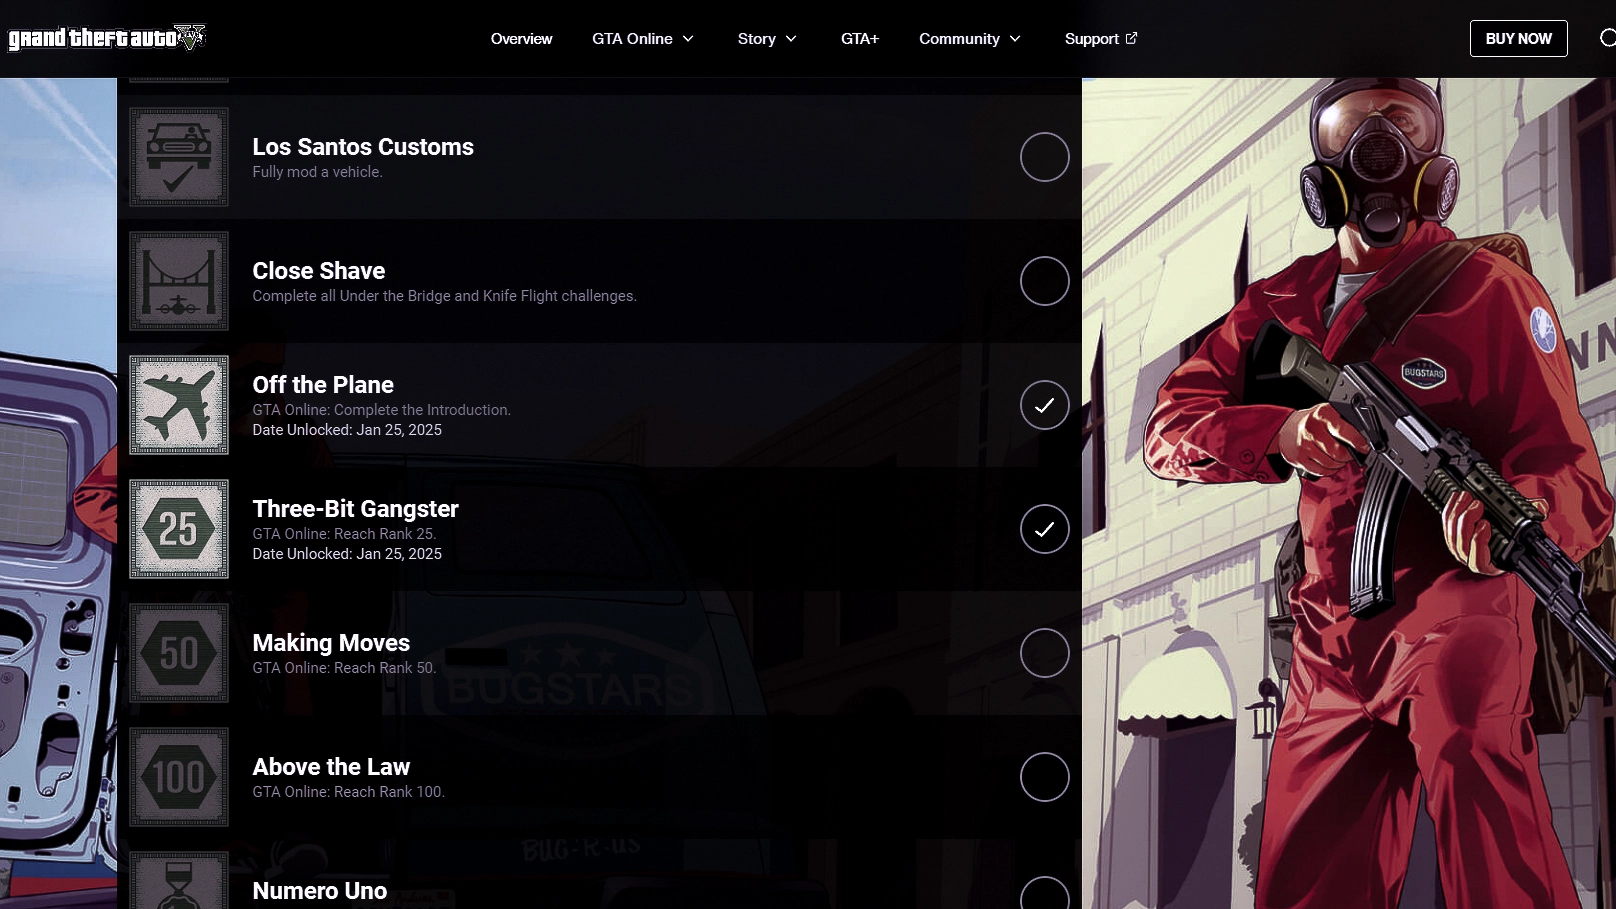Click the Under the Bridge challenges description

[x=444, y=296]
